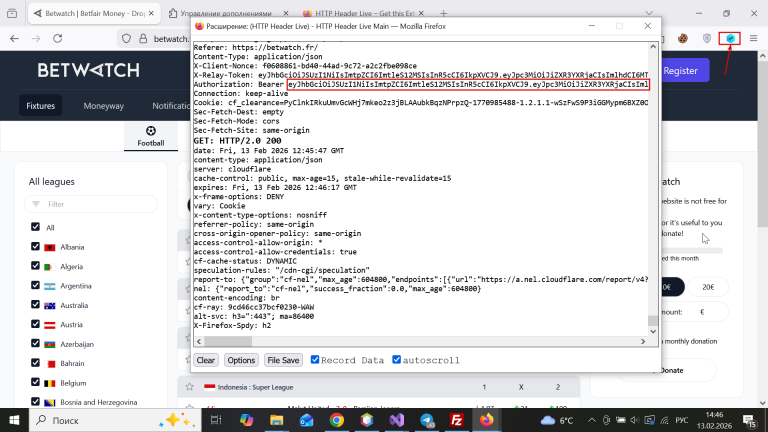
Task: Open the uBlock shield extension icon
Action: click(x=706, y=38)
